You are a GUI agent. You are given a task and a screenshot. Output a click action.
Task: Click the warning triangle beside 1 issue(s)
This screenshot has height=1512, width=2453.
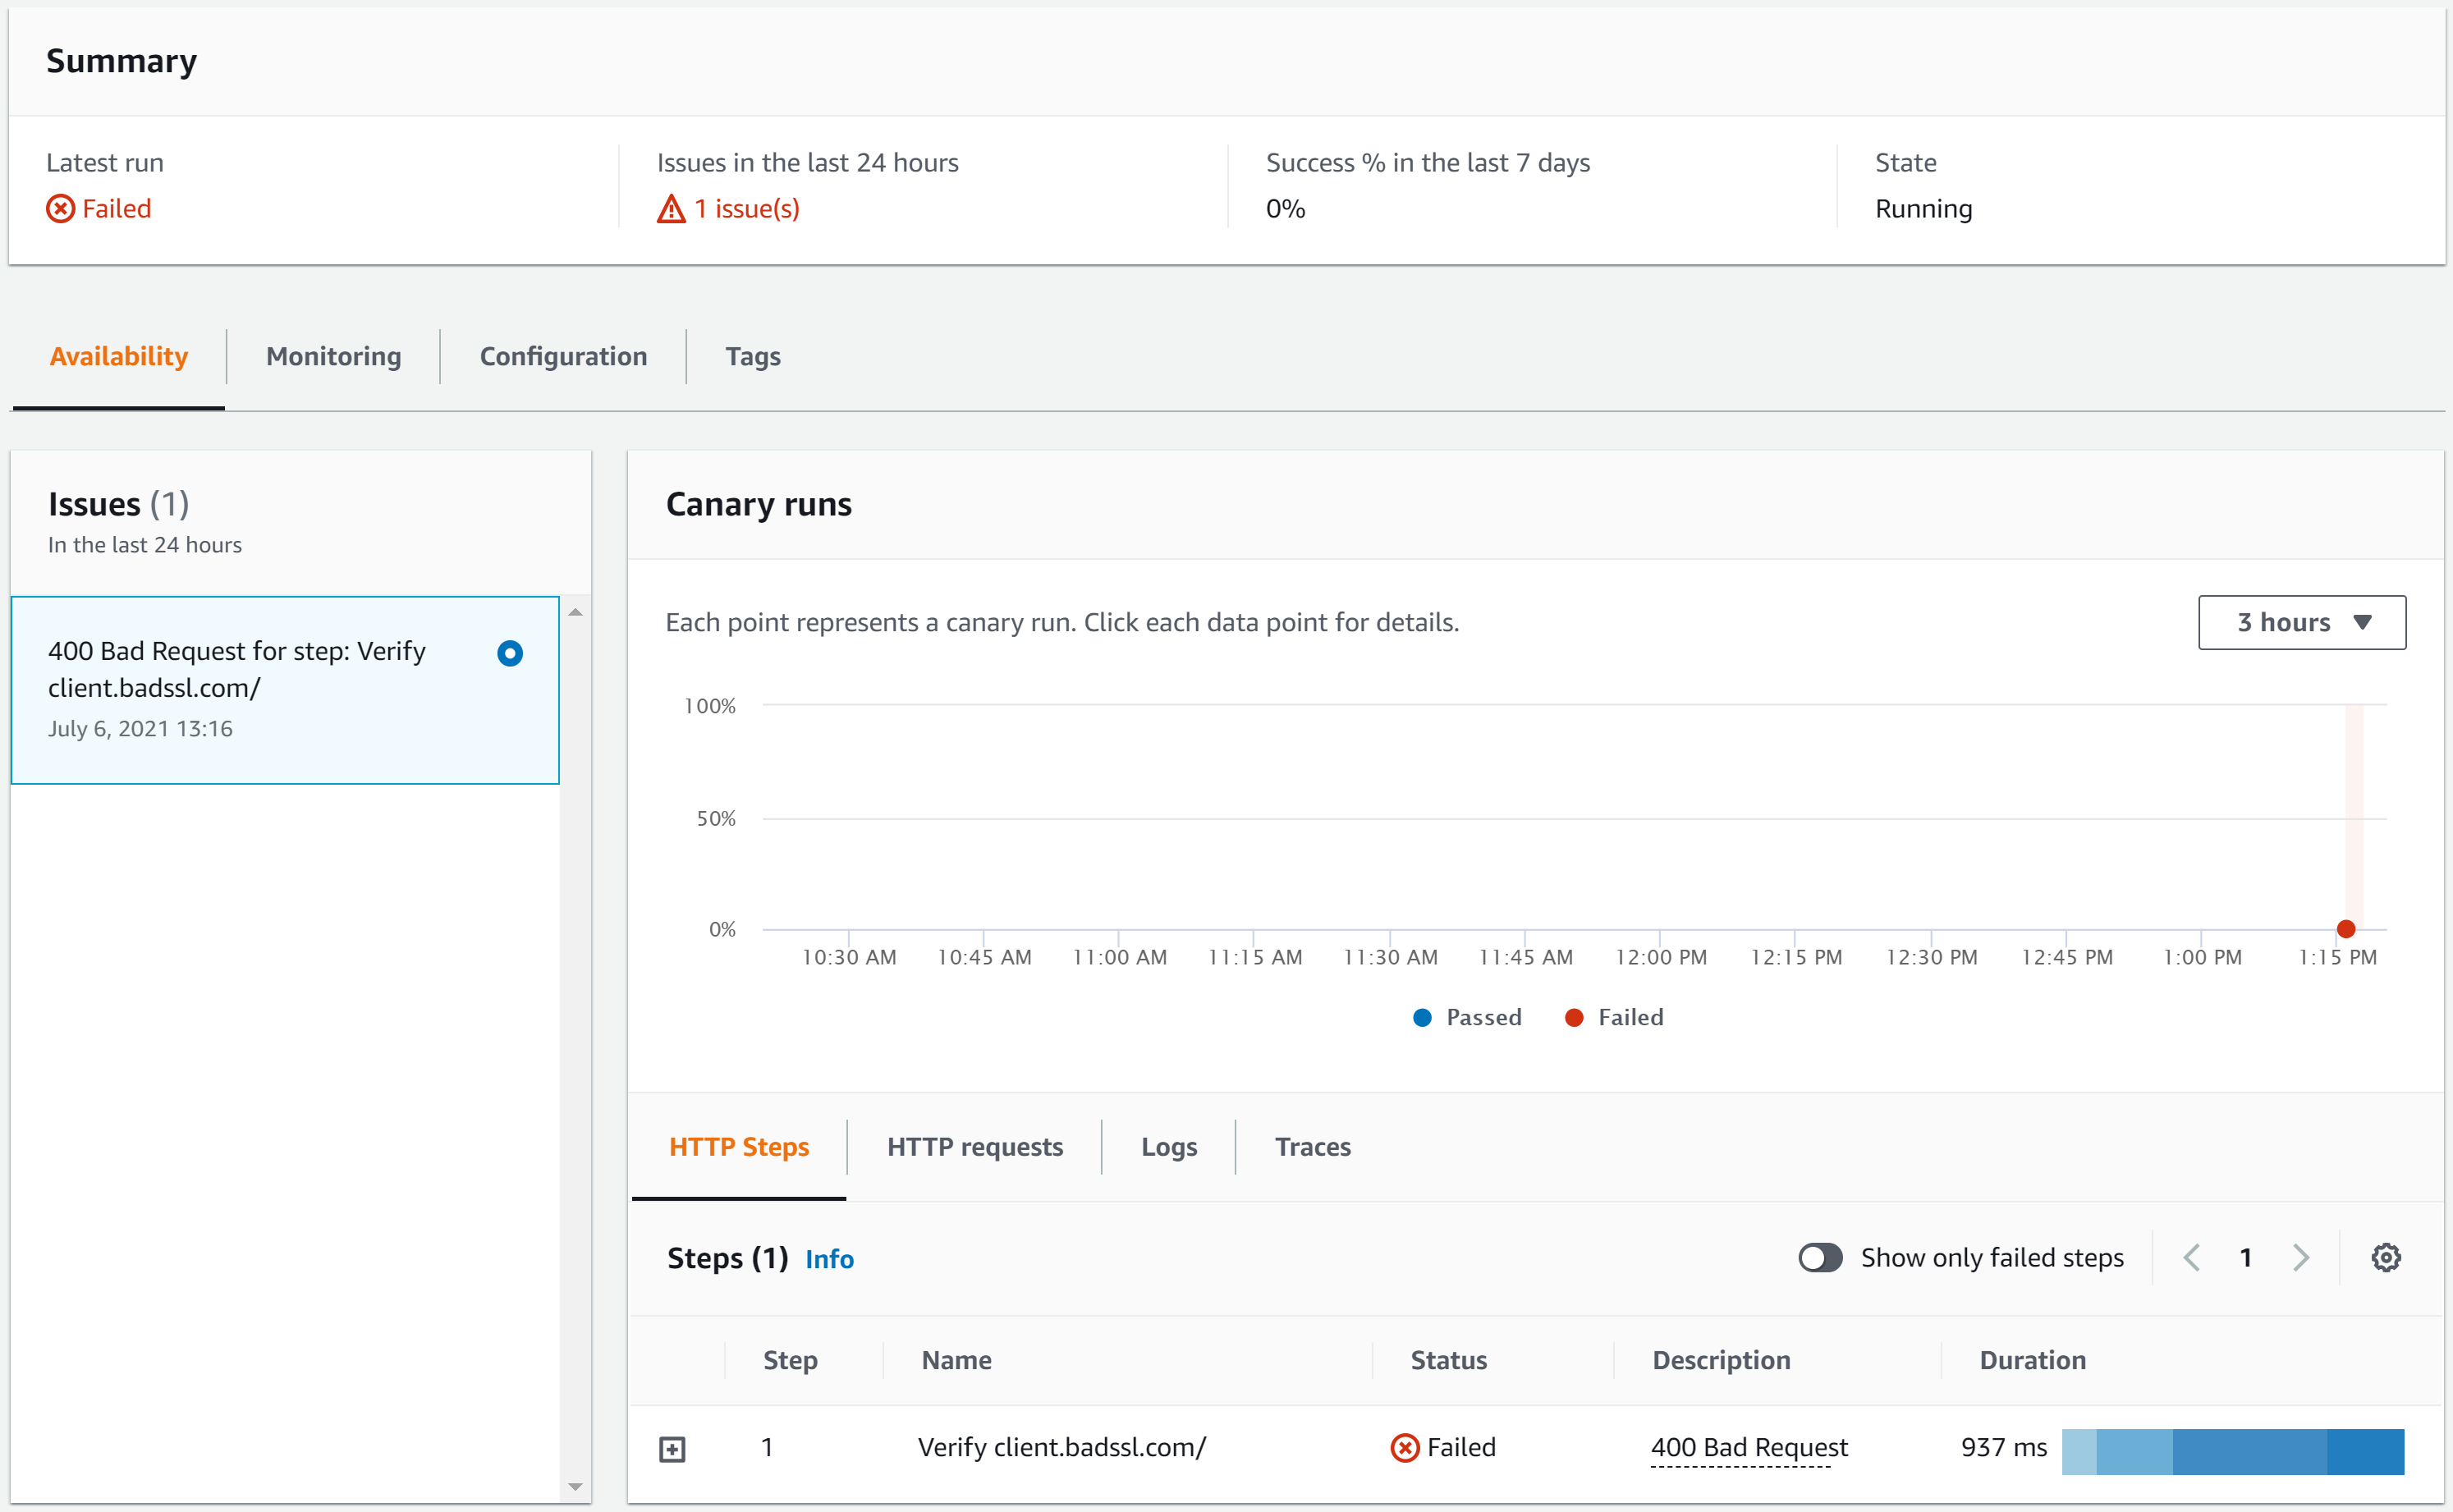tap(671, 209)
